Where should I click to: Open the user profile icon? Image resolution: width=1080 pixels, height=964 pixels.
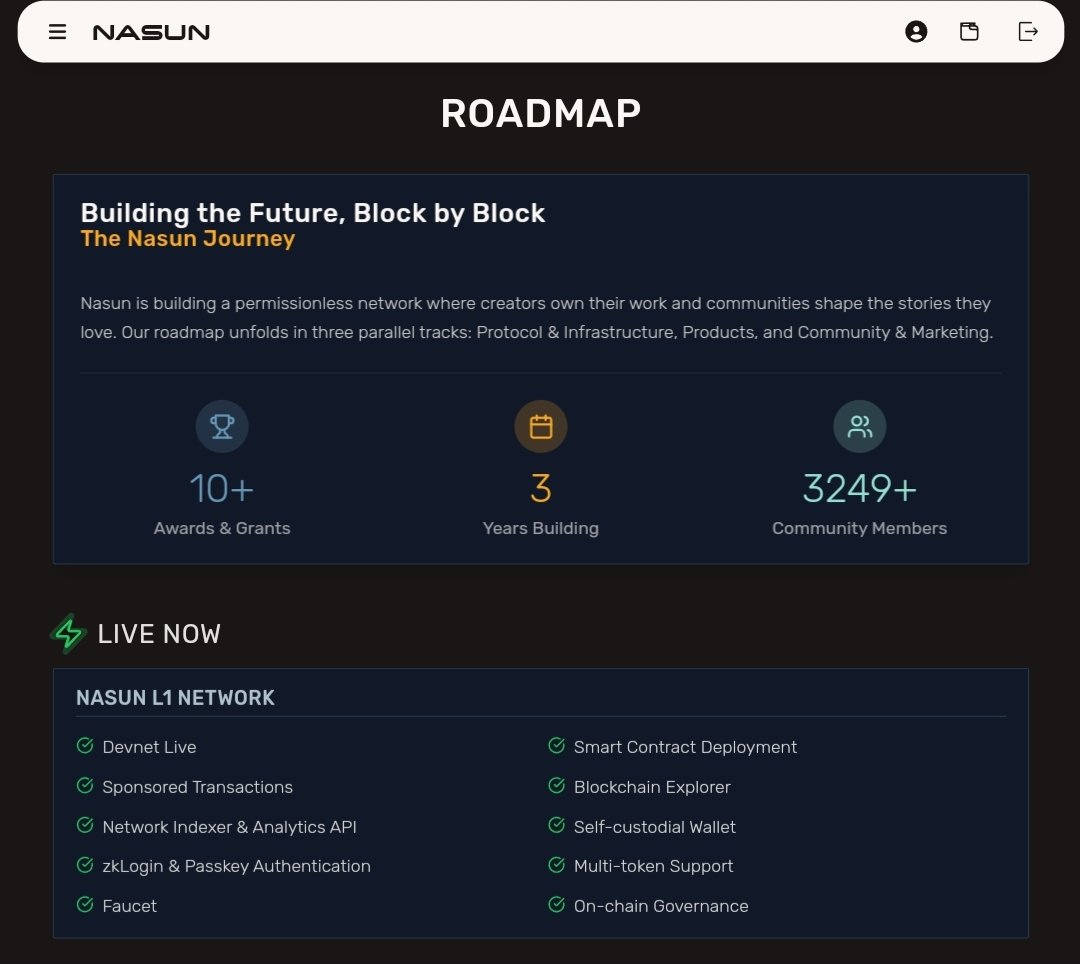point(915,32)
